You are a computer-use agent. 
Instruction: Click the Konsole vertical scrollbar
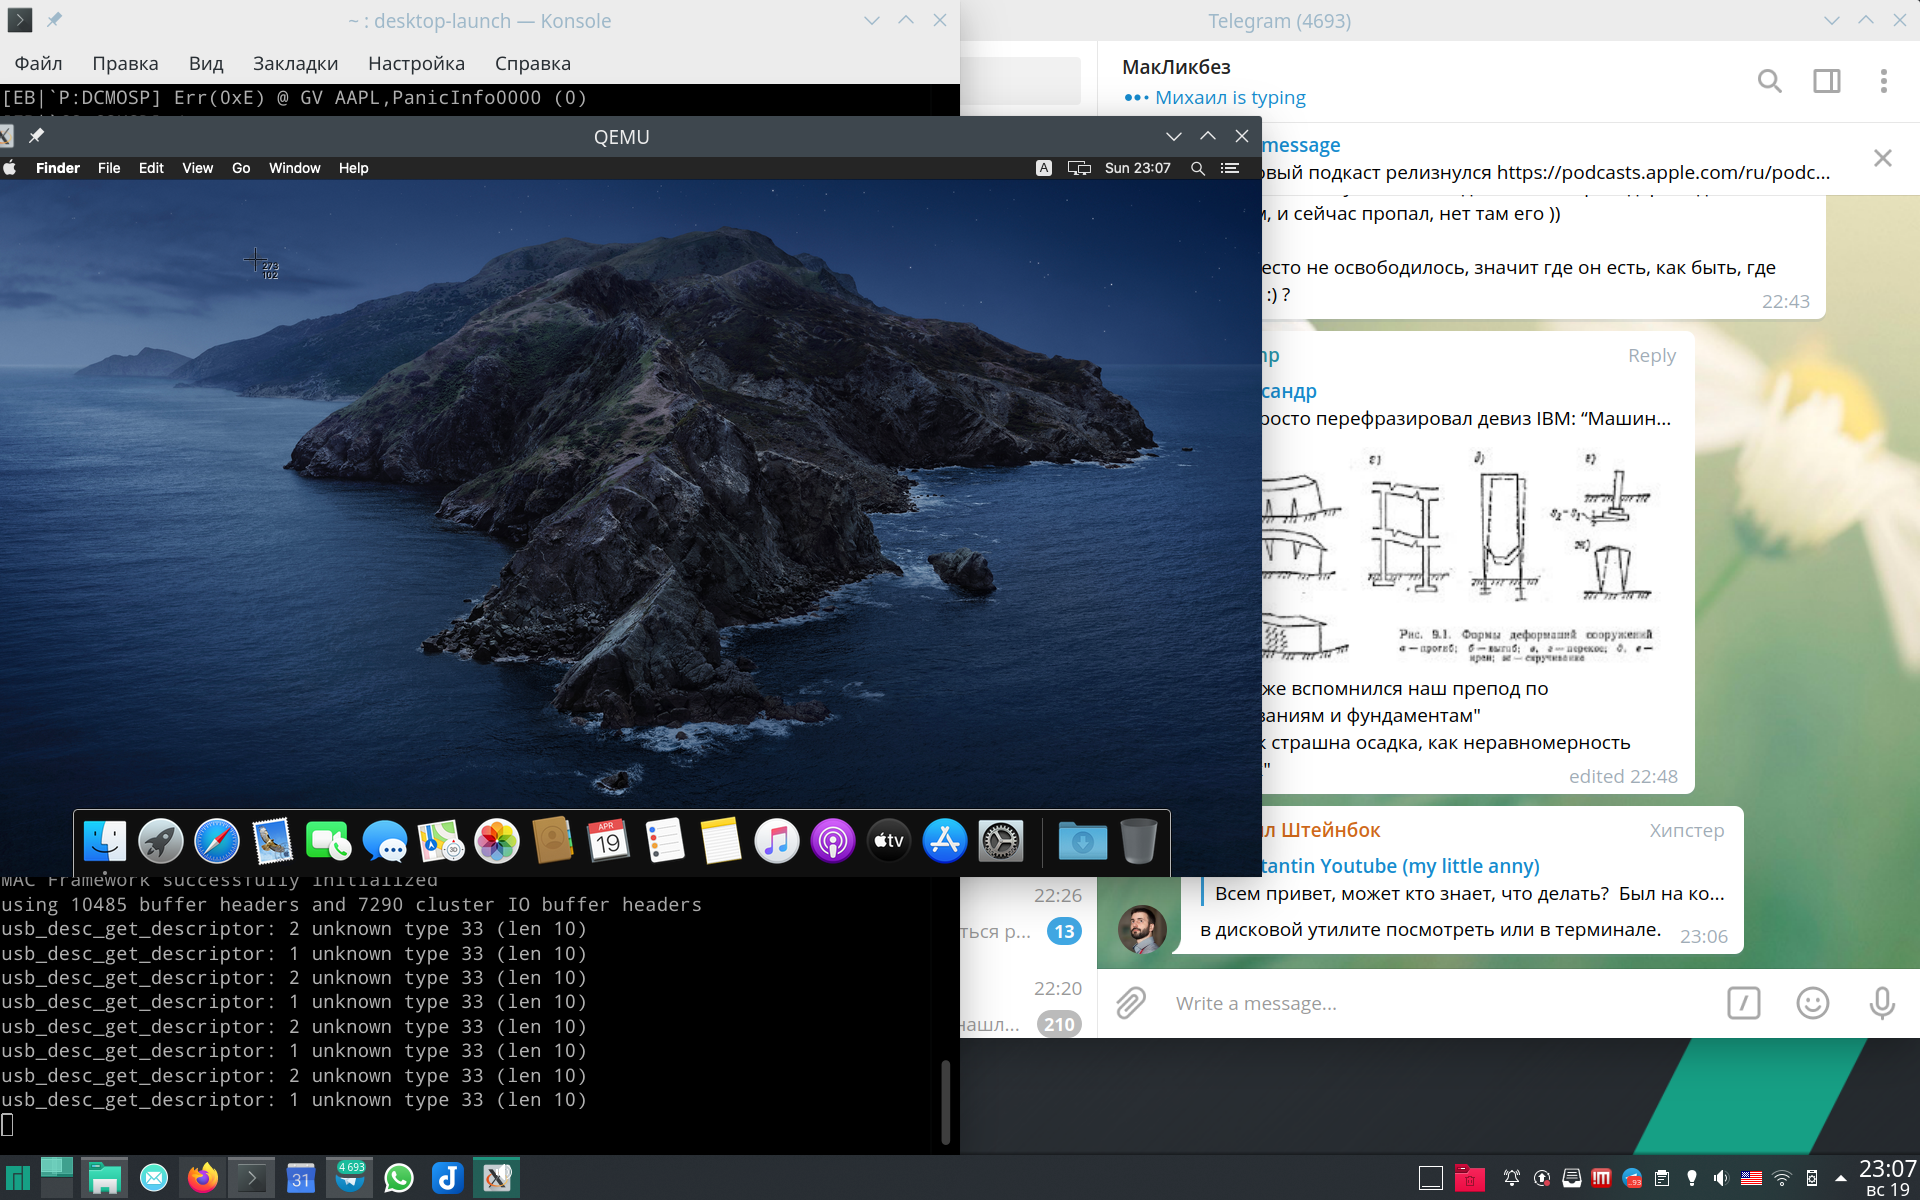click(945, 1100)
